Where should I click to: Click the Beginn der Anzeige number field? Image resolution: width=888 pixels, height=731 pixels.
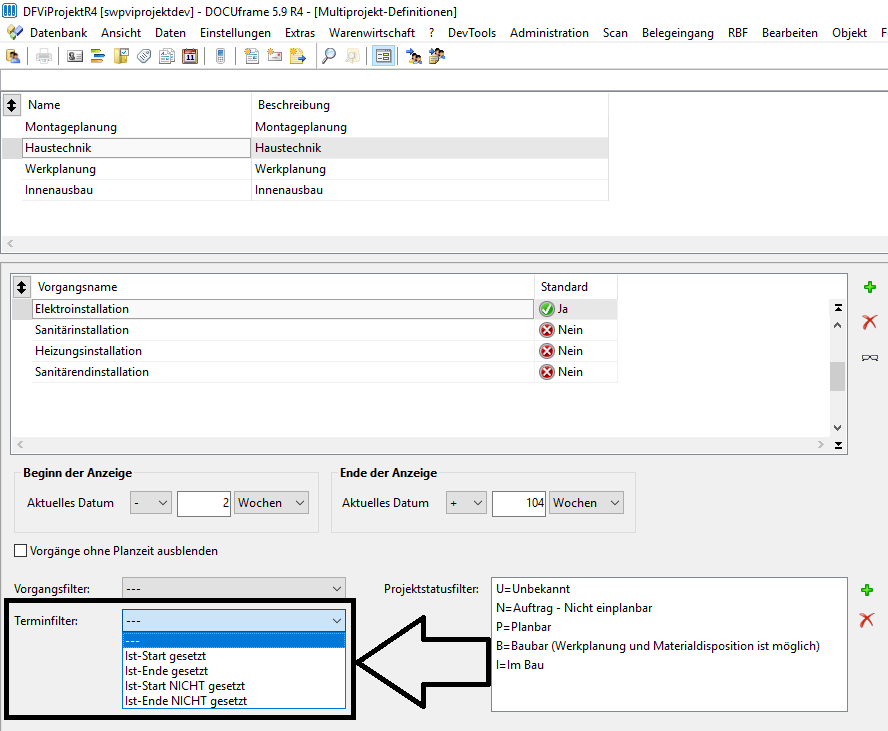pyautogui.click(x=204, y=503)
